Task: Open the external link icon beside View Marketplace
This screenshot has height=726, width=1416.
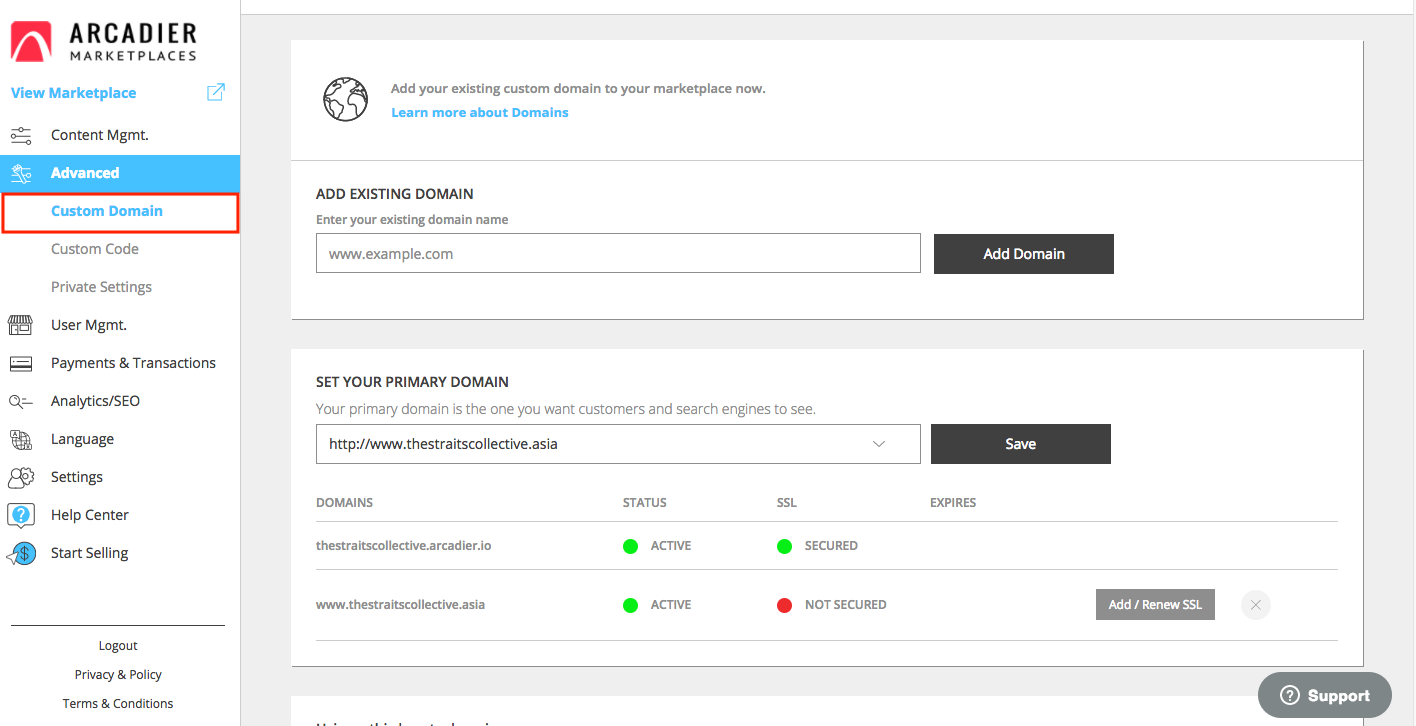Action: [x=216, y=92]
